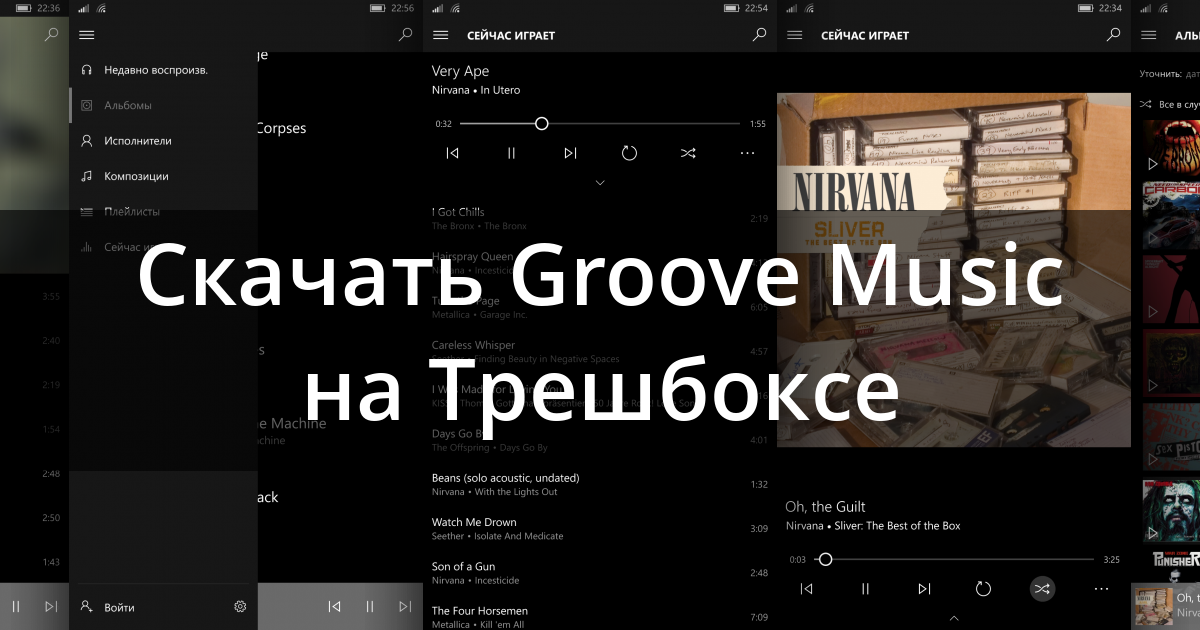
Task: Open the Sex Pistols album cover
Action: [x=1171, y=436]
